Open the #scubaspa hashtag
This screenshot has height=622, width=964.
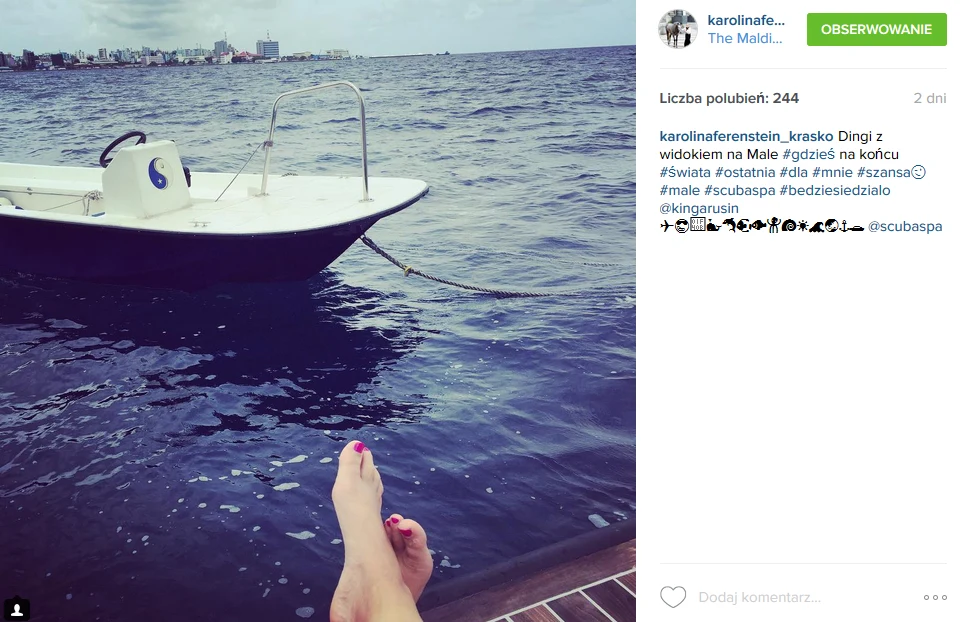pyautogui.click(x=740, y=190)
